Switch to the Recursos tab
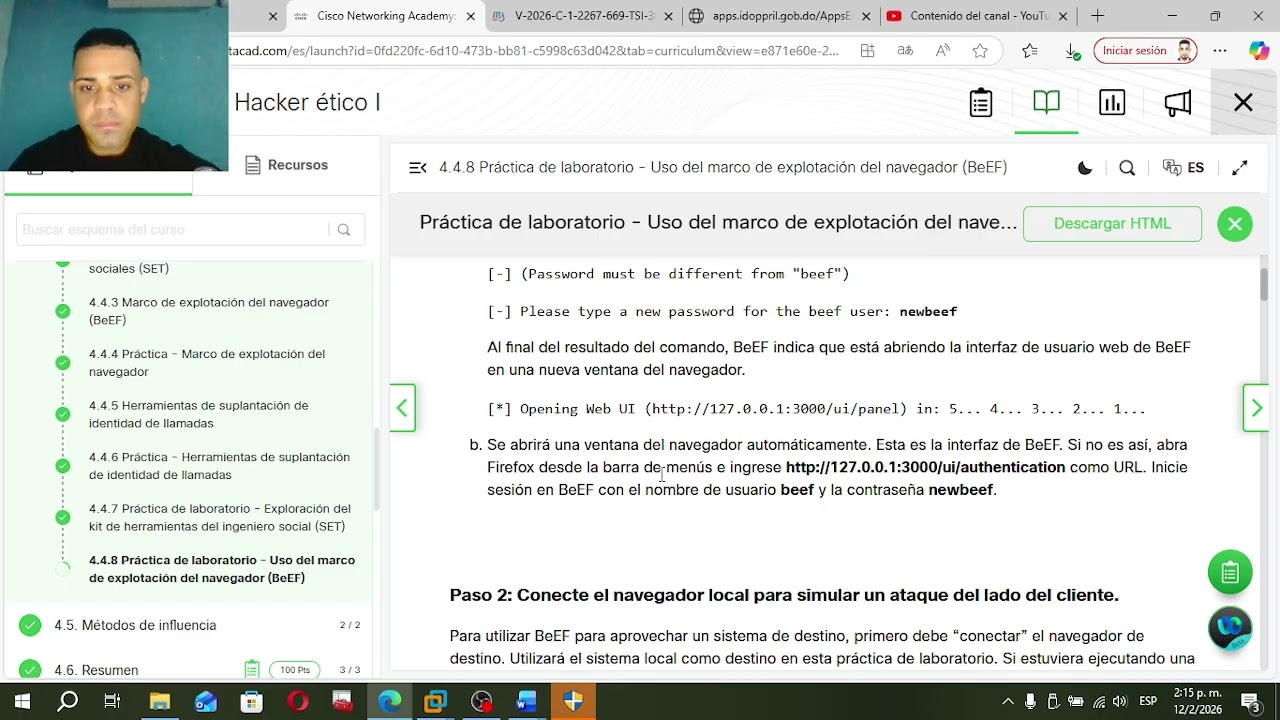Viewport: 1280px width, 720px height. click(x=286, y=165)
